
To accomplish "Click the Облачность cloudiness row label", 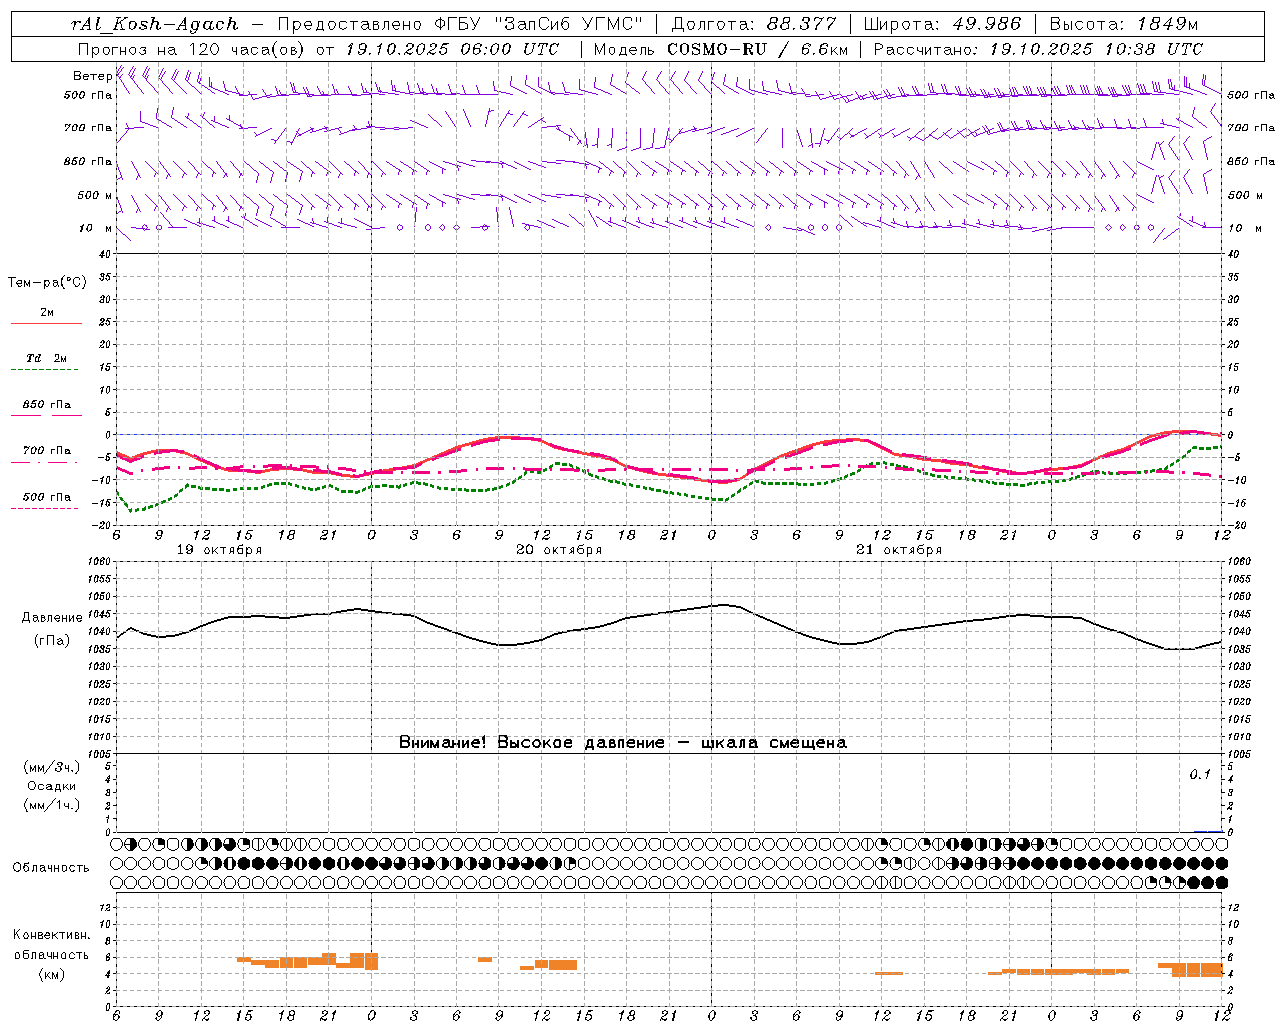I will (51, 867).
